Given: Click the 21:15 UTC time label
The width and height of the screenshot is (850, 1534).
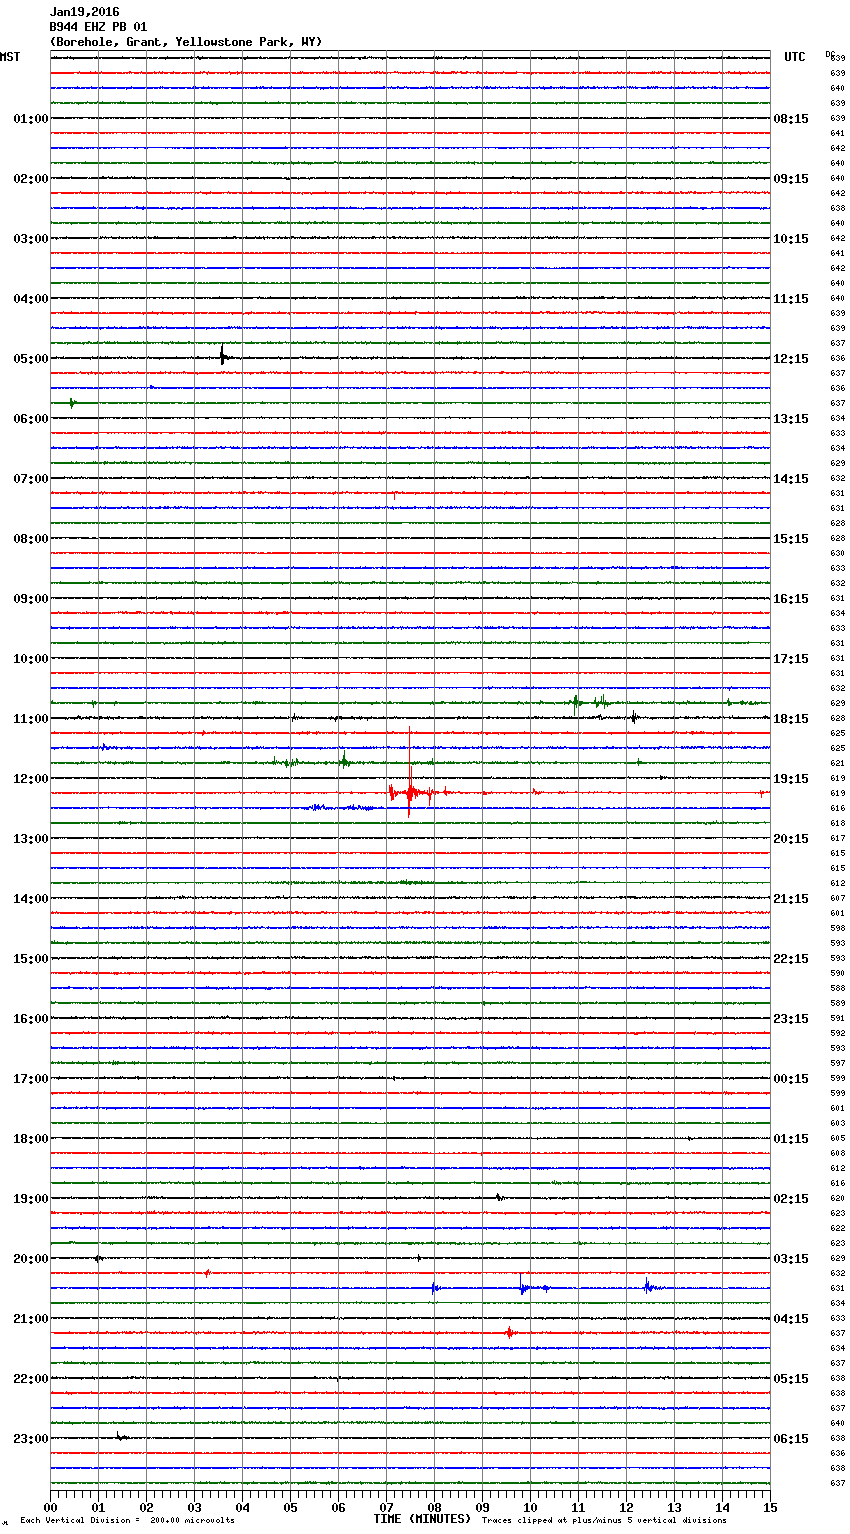Looking at the screenshot, I should tap(791, 899).
